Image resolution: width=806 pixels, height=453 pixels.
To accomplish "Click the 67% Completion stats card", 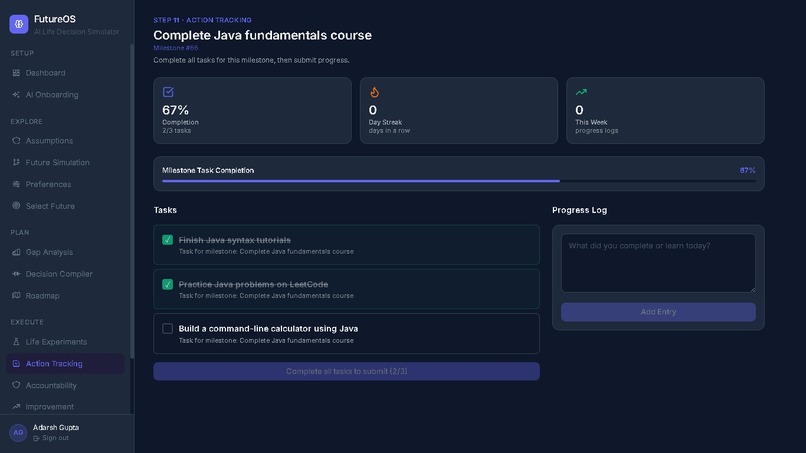I will tap(252, 111).
